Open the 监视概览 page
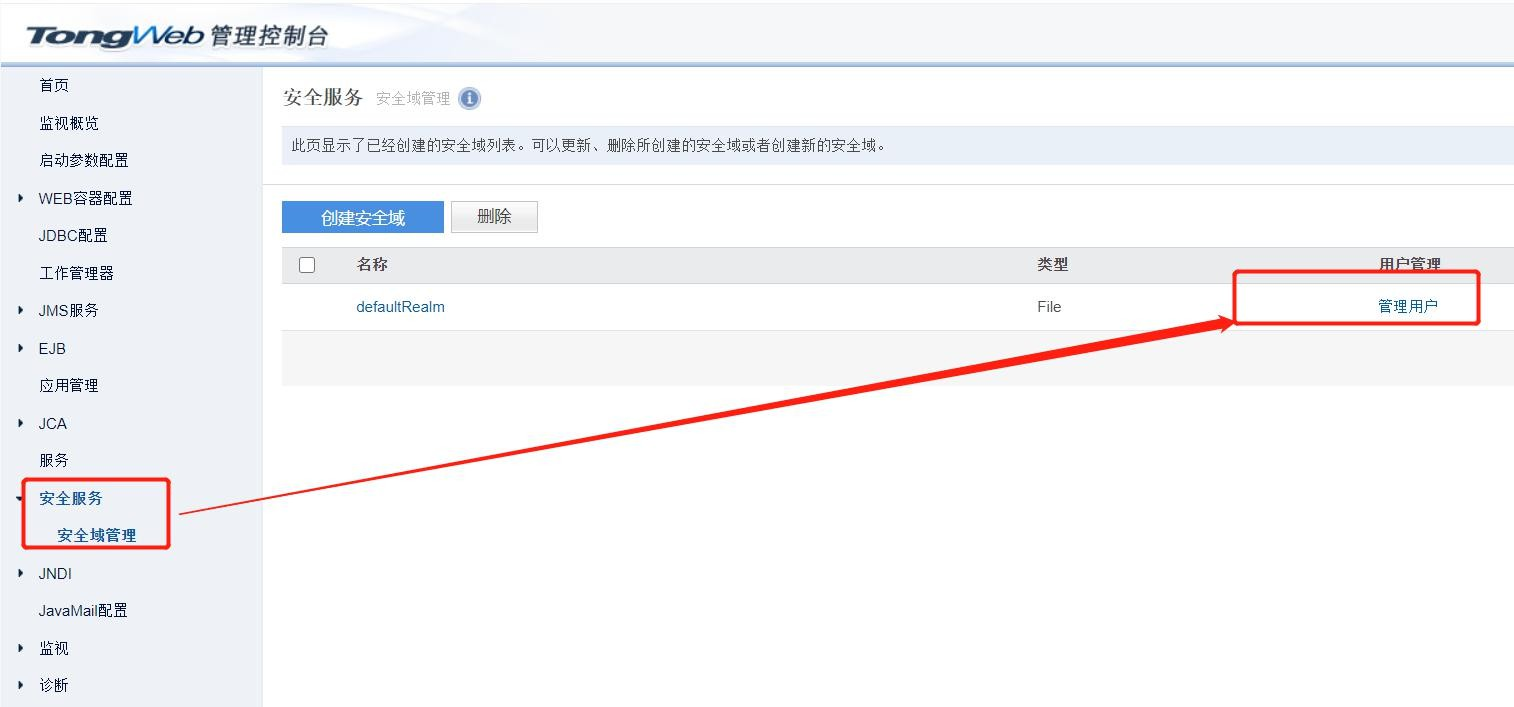This screenshot has width=1514, height=707. (68, 122)
